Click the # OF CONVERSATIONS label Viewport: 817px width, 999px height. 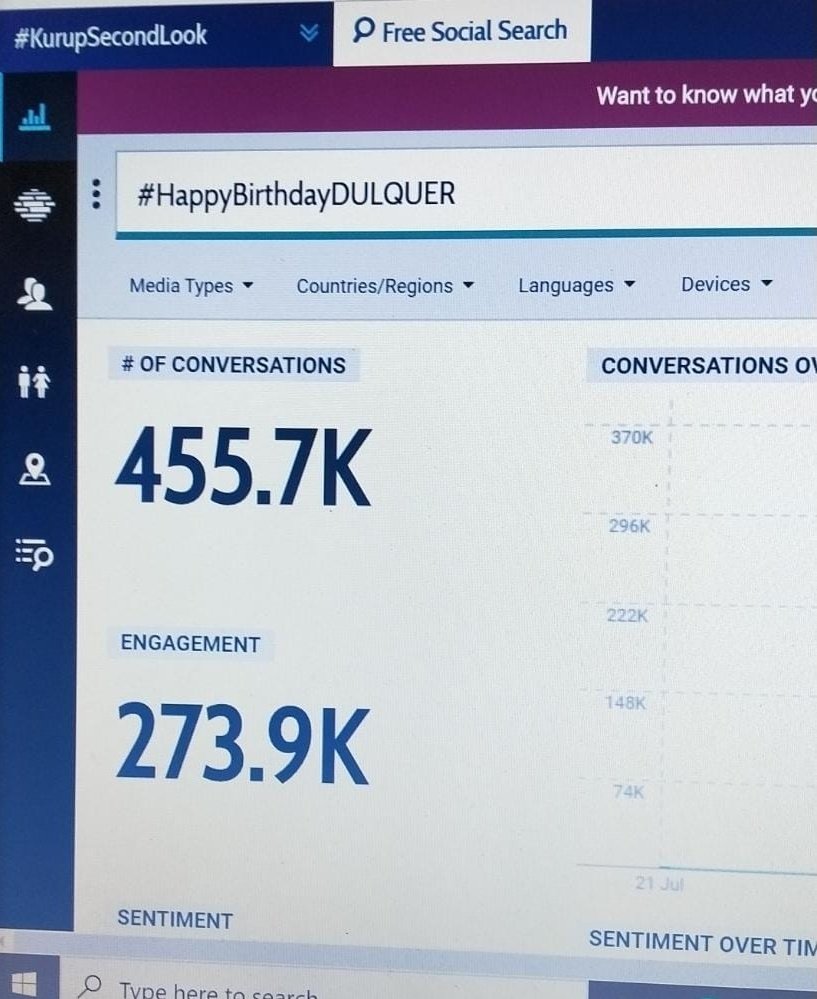[x=233, y=365]
